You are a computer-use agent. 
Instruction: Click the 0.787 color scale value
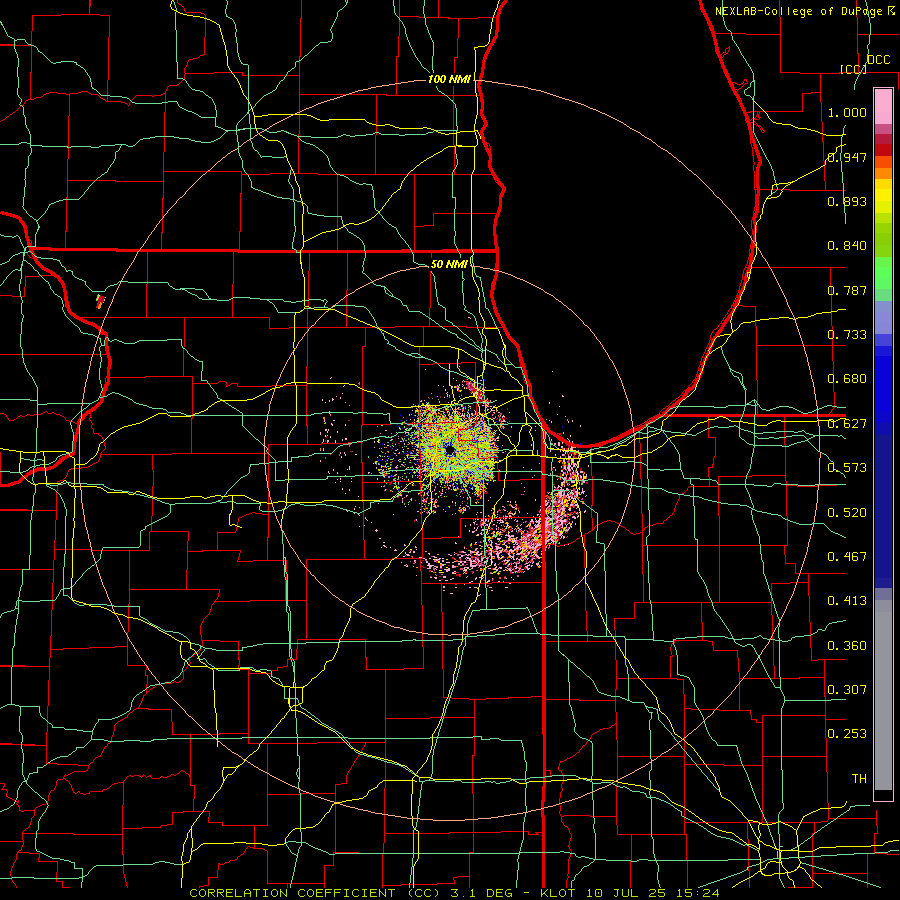click(x=847, y=290)
